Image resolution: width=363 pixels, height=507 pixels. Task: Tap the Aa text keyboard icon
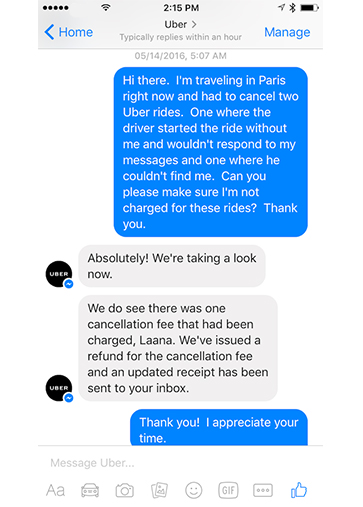55,490
